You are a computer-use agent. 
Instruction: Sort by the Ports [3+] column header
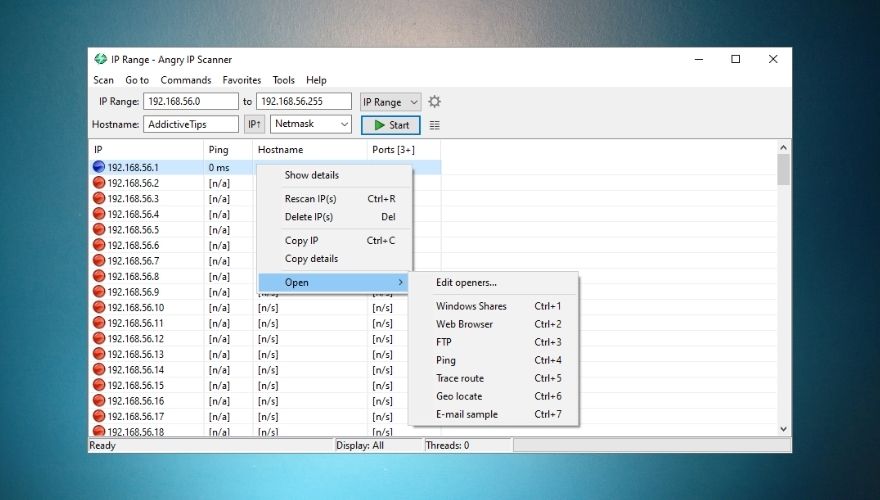(404, 150)
